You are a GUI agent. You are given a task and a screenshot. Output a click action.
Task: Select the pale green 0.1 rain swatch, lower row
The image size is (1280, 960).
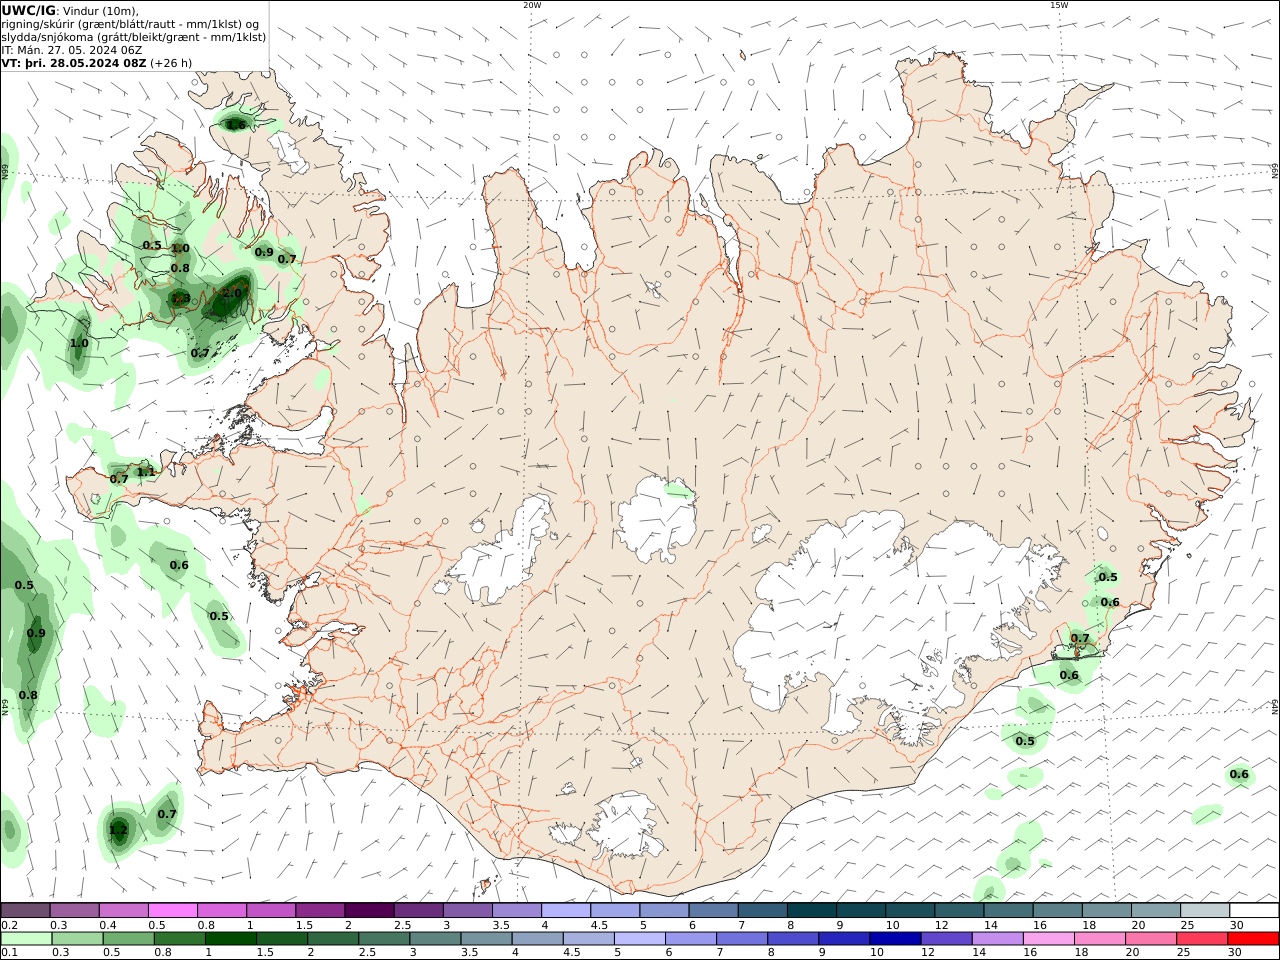click(x=27, y=939)
